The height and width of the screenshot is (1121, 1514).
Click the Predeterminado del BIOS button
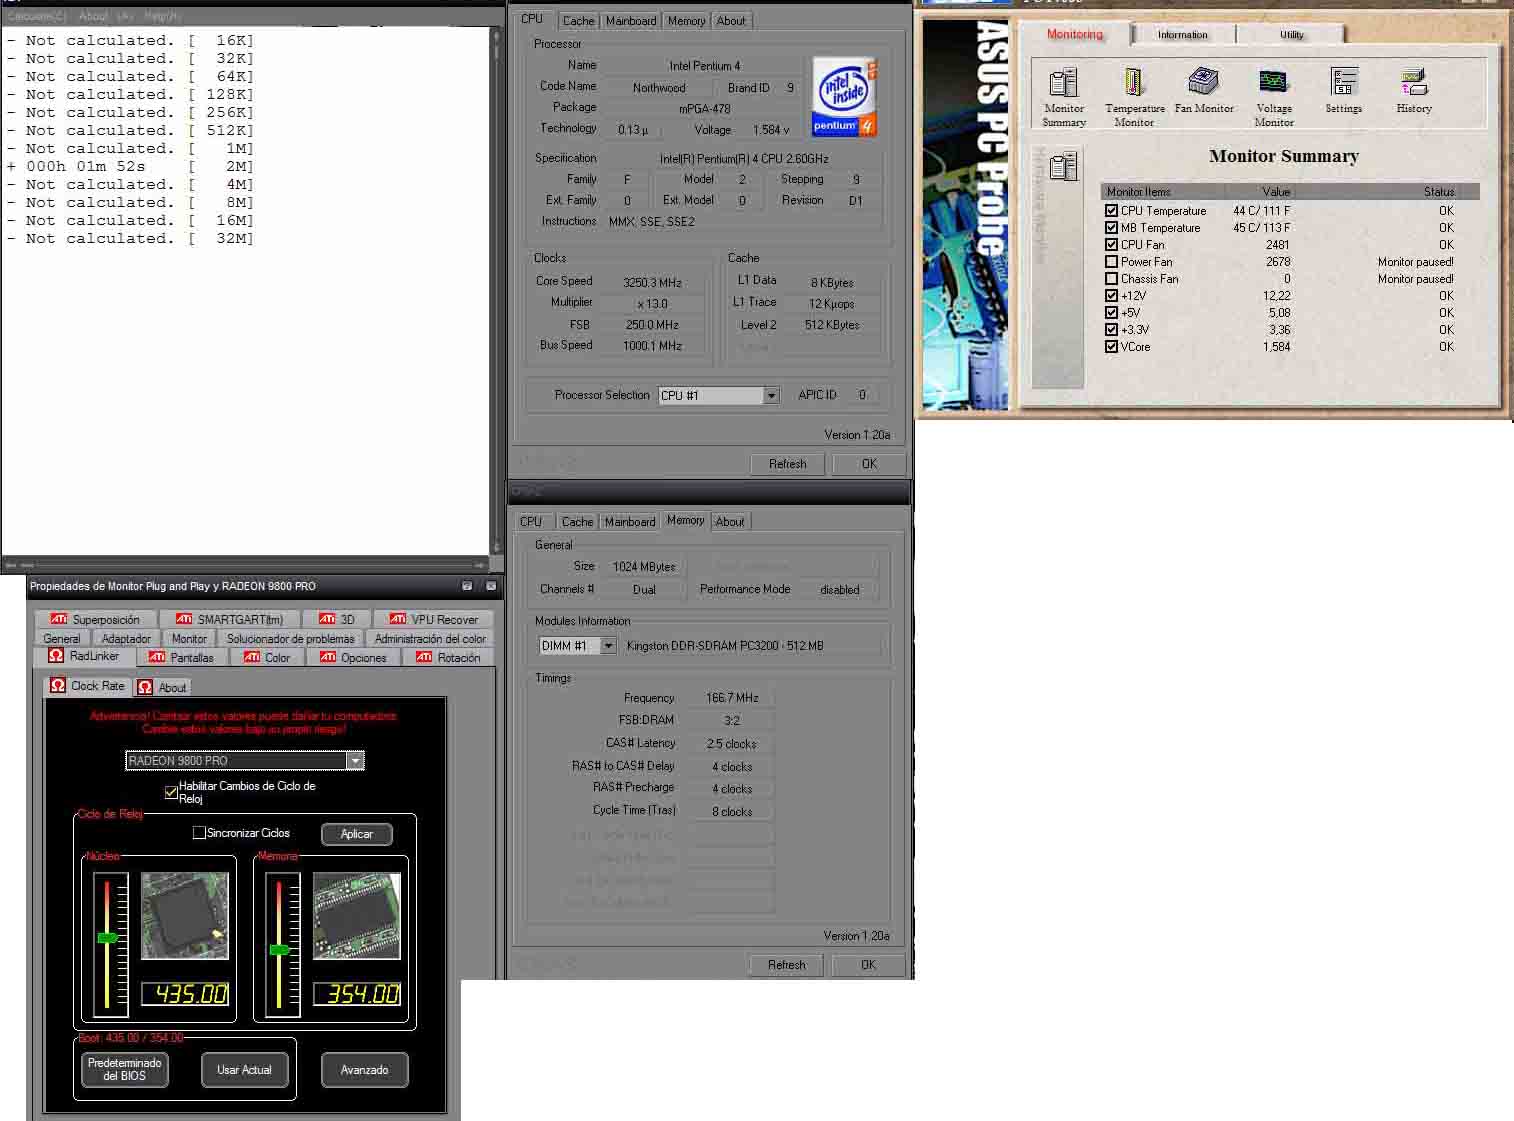124,1069
